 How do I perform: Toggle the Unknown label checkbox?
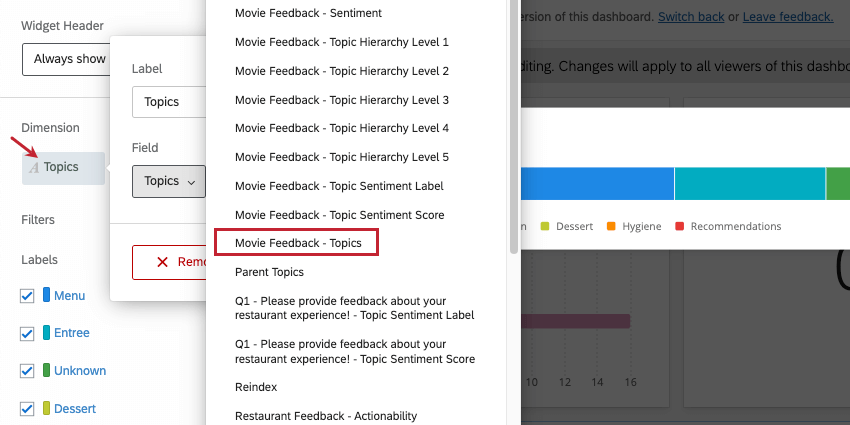[27, 371]
